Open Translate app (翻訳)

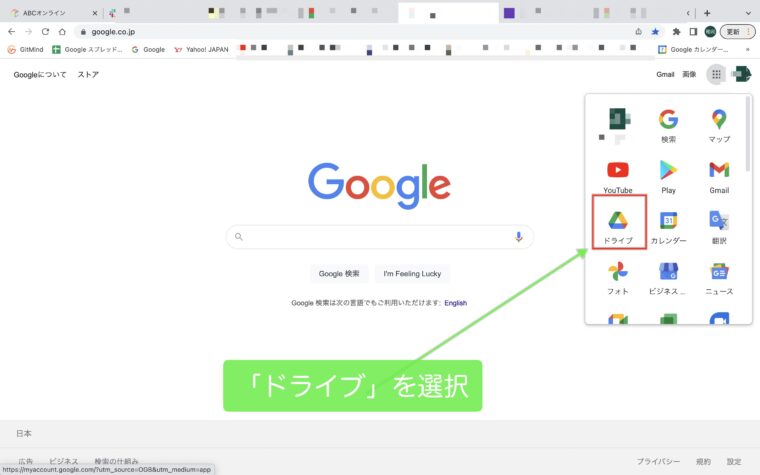[x=719, y=227]
